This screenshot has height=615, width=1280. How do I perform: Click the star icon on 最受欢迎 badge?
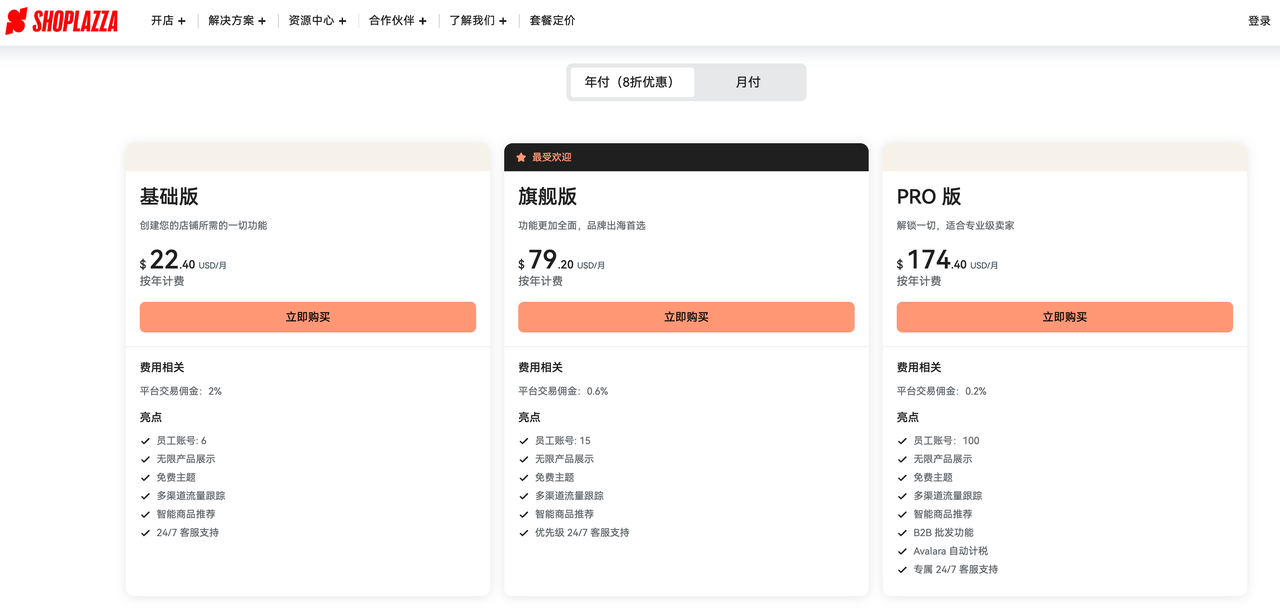[x=520, y=157]
